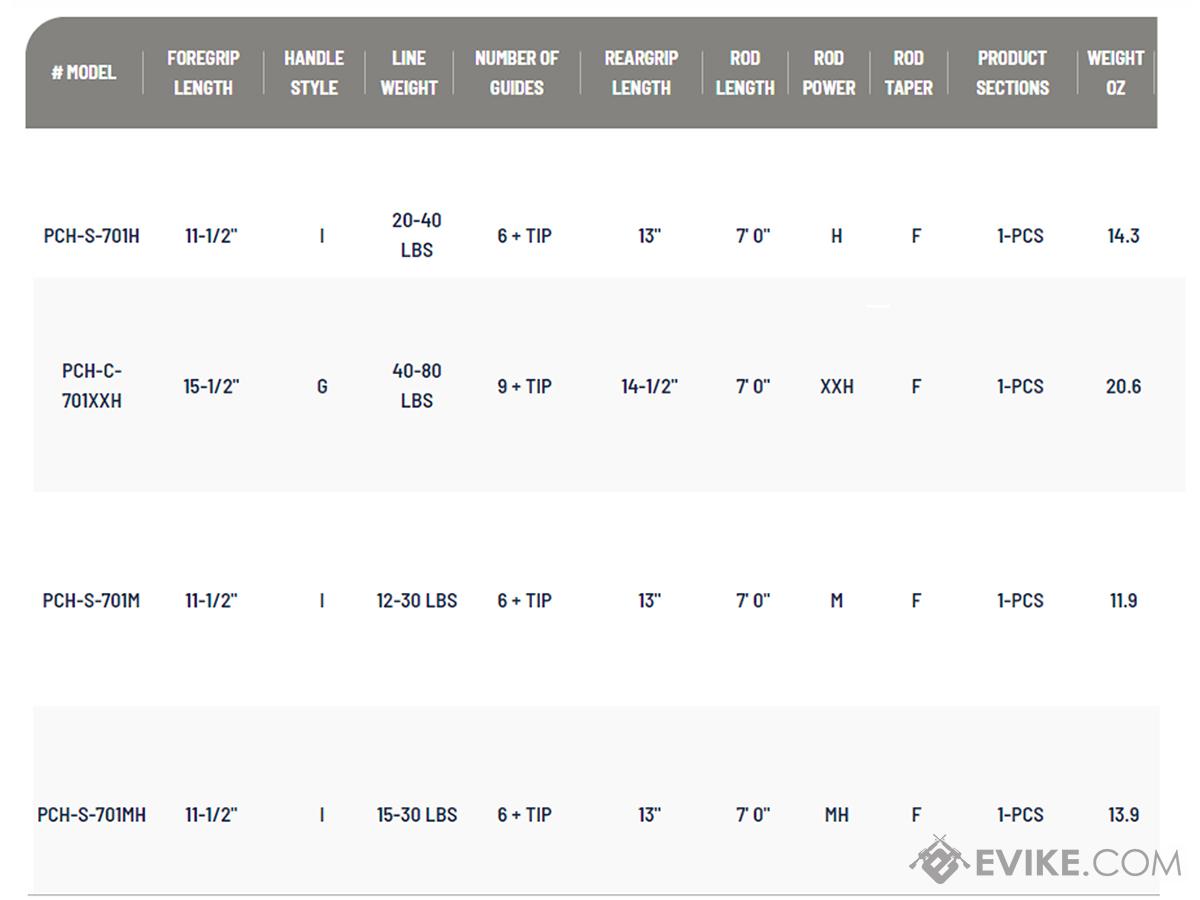Screen dimensions: 1200x900
Task: Click model PCH-S-701H in the table
Action: point(92,236)
